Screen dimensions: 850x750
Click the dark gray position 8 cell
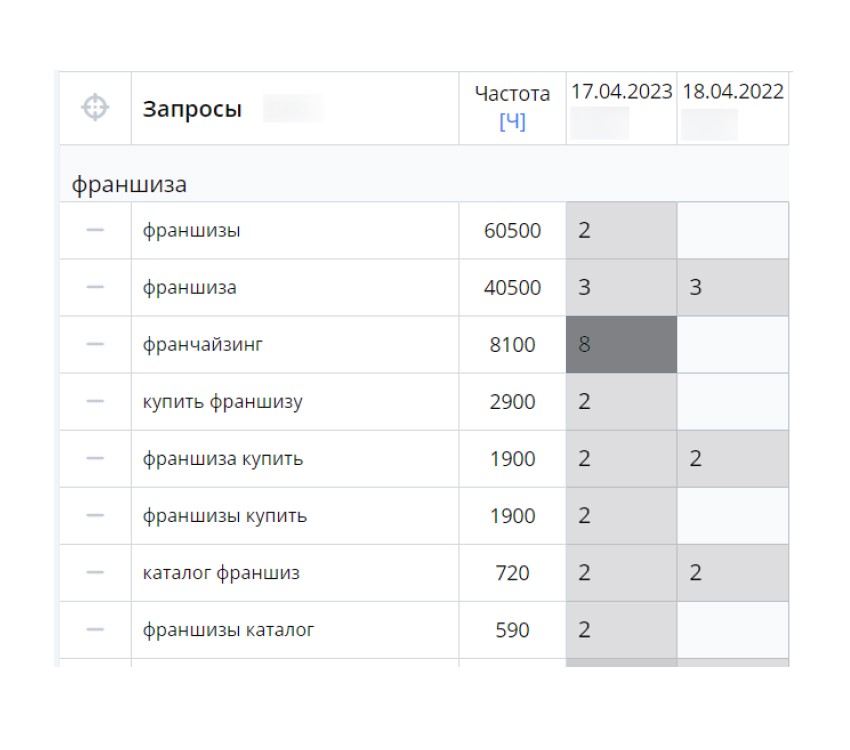click(621, 345)
